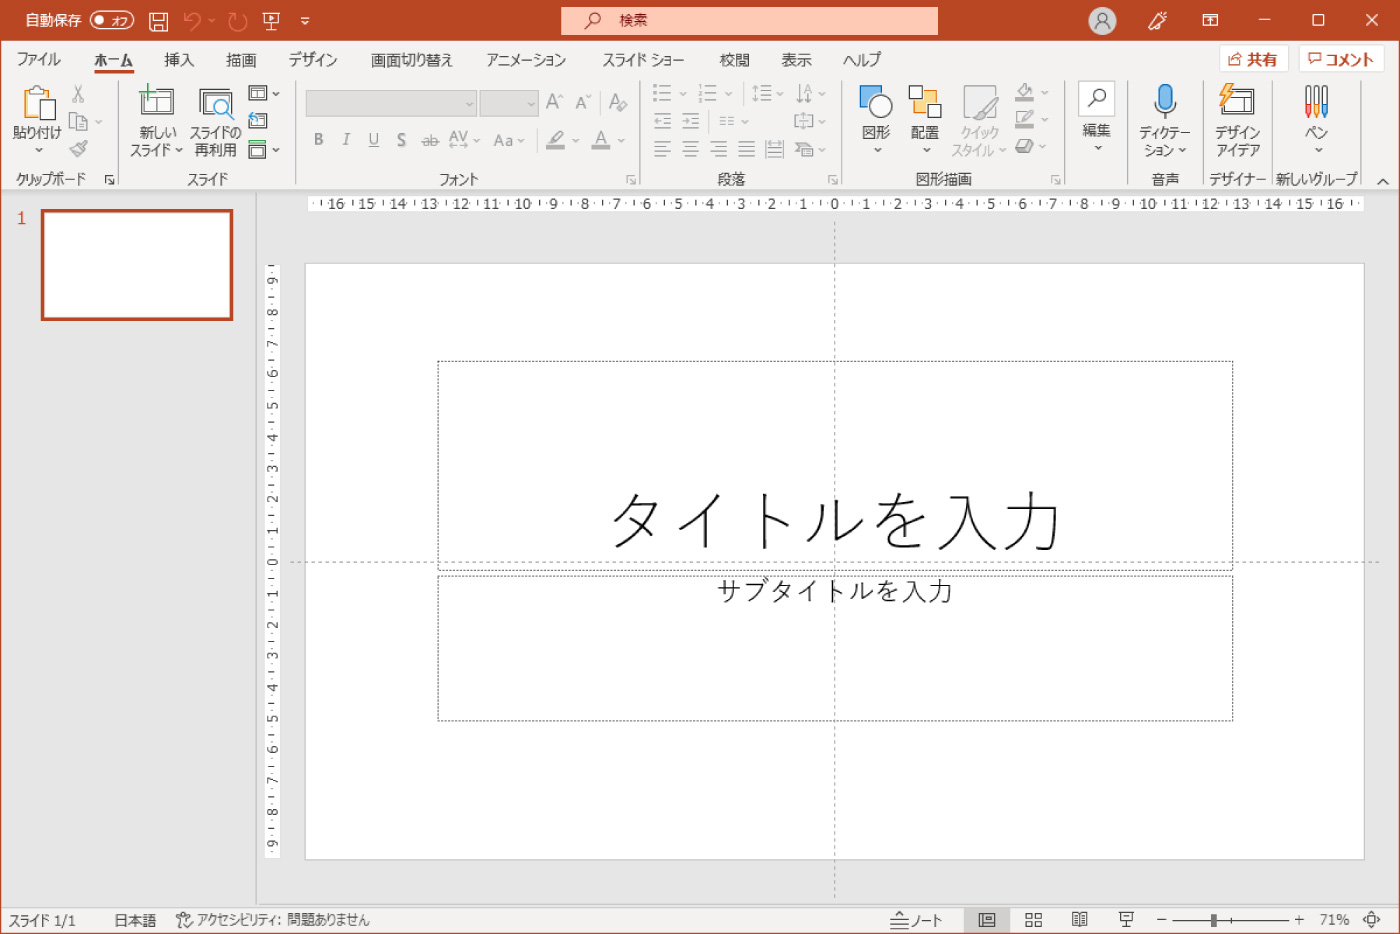Open Change Case (Aa) dropdown

(x=508, y=140)
